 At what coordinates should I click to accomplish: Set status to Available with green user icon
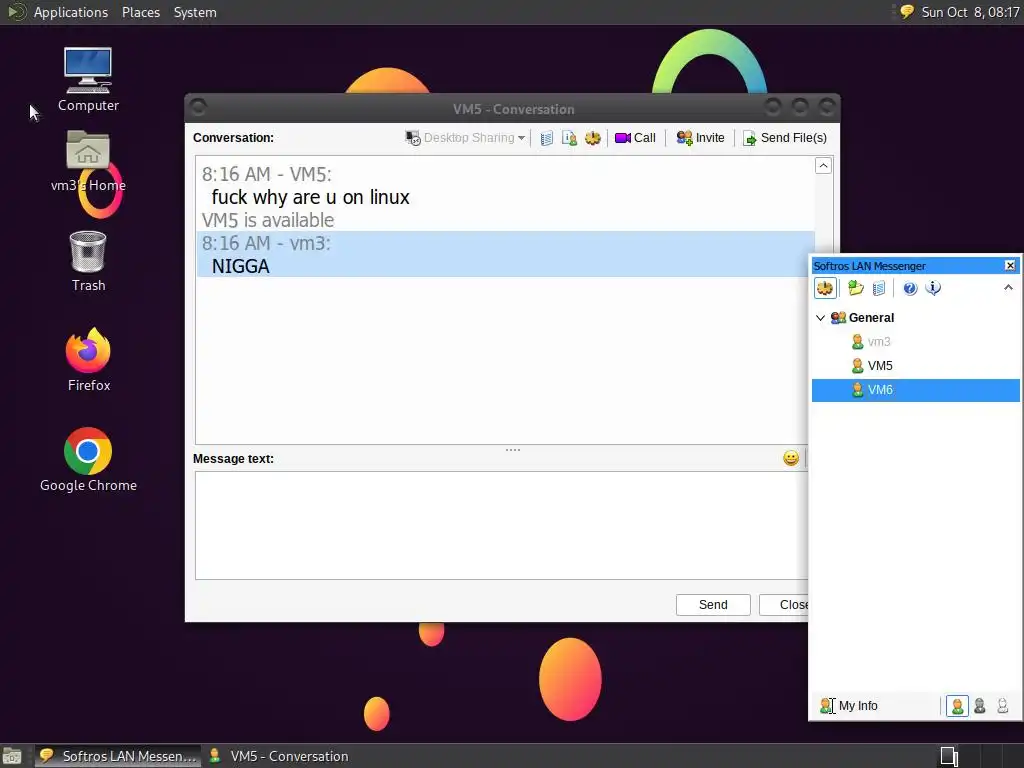[x=957, y=706]
